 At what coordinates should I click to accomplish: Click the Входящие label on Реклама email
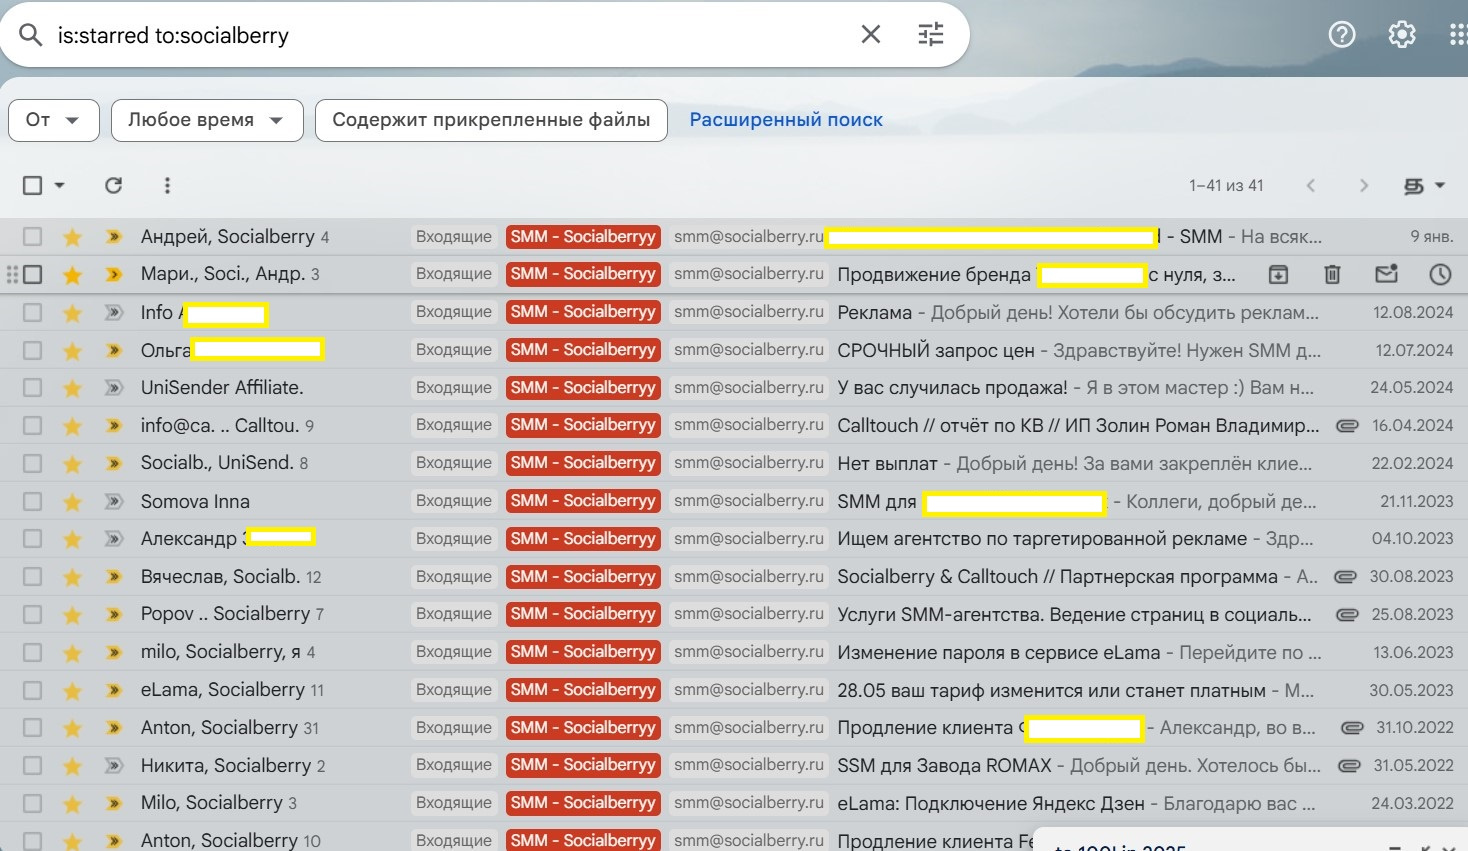coord(454,312)
